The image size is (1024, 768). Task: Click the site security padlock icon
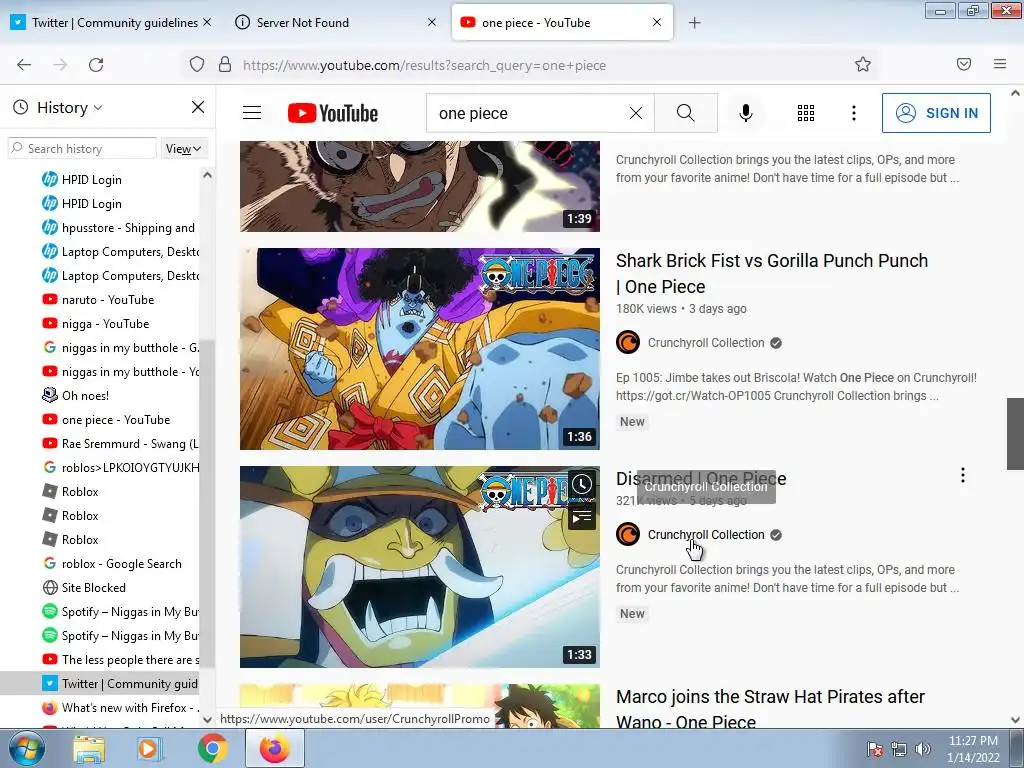[225, 65]
